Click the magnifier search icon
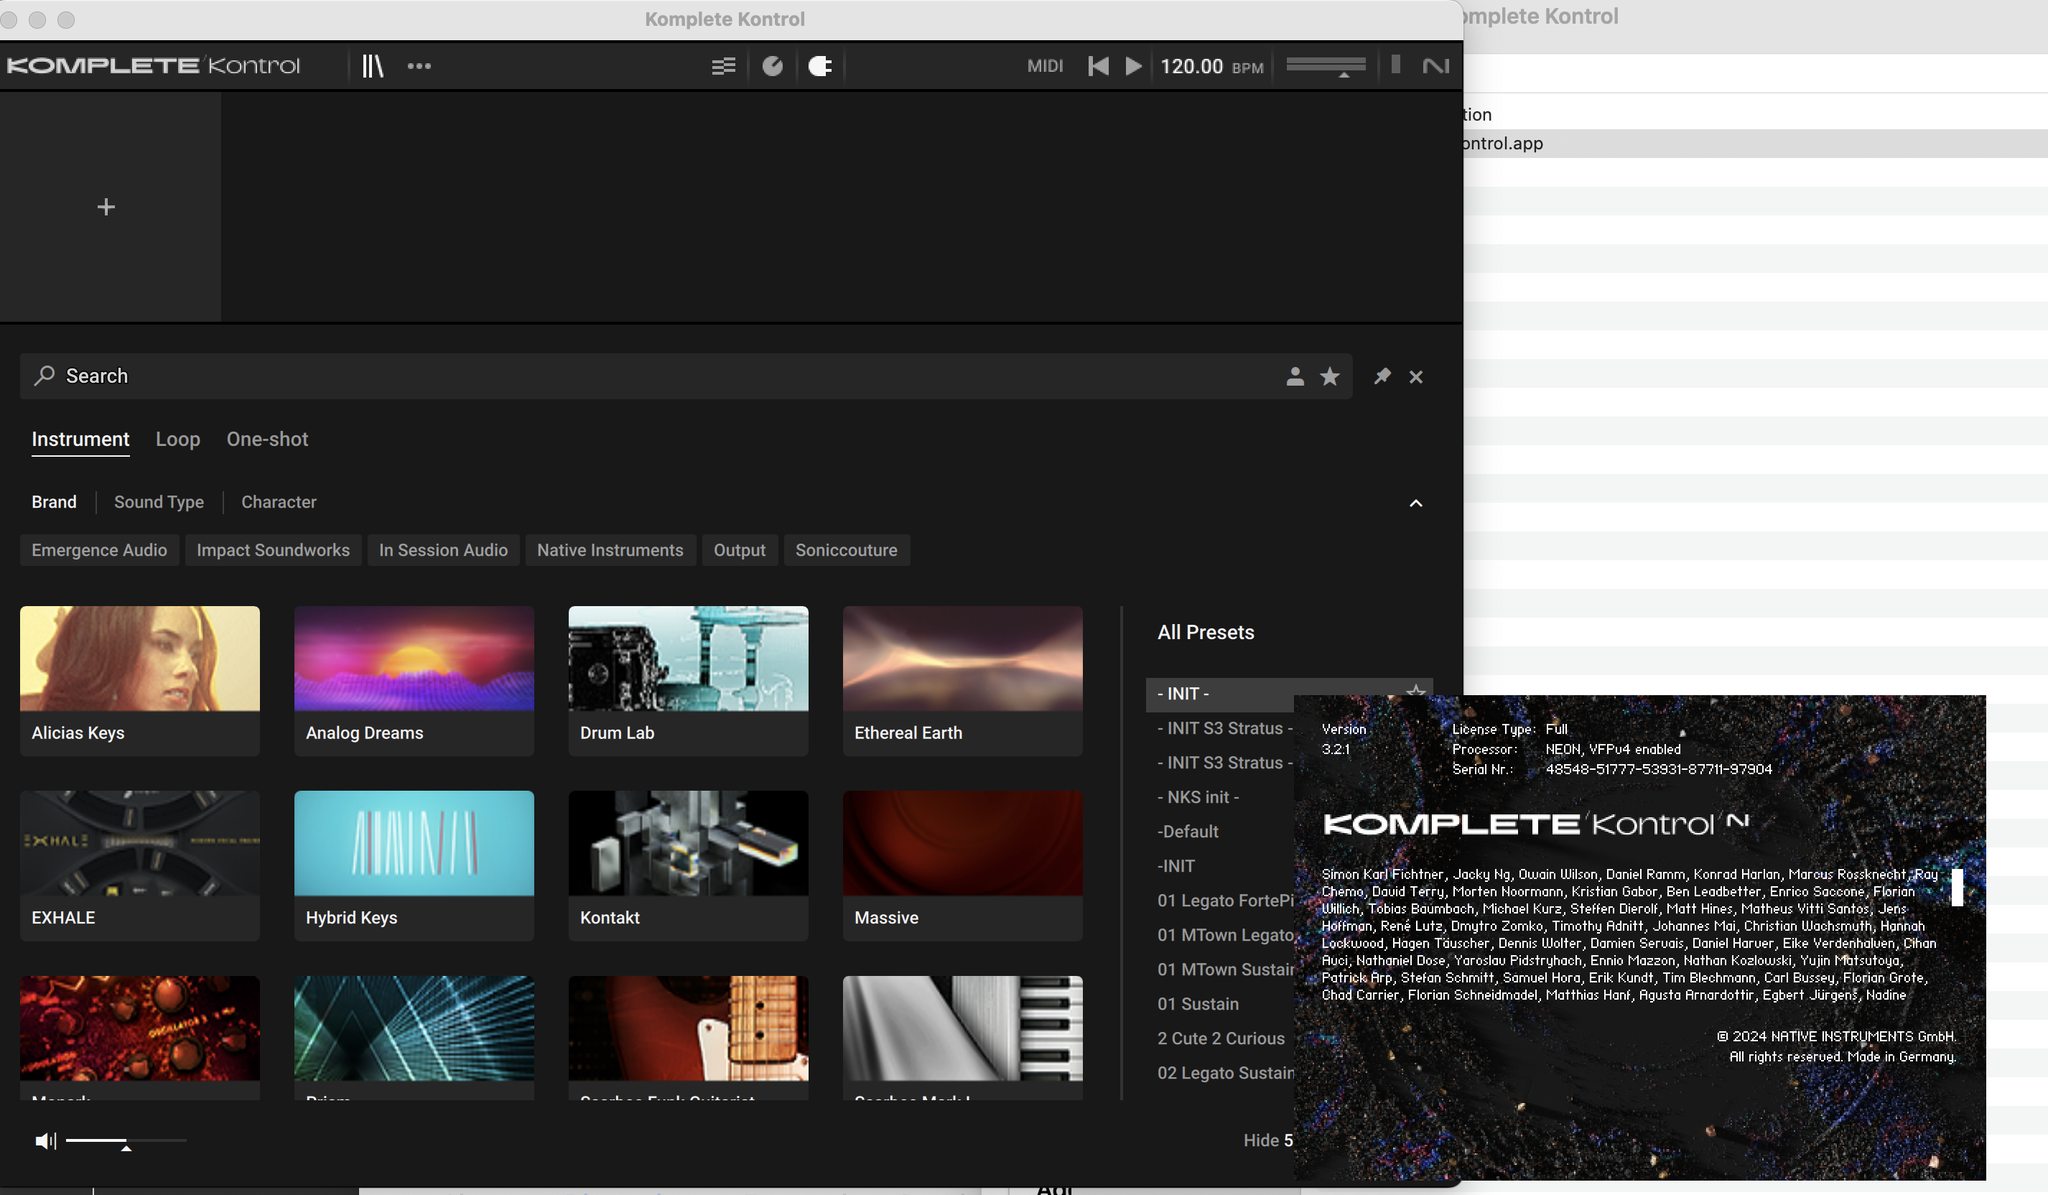This screenshot has width=2048, height=1195. pos(44,376)
